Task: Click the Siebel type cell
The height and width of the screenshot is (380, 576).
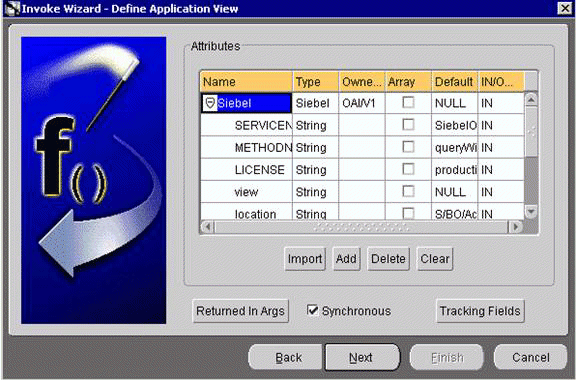Action: (x=316, y=103)
